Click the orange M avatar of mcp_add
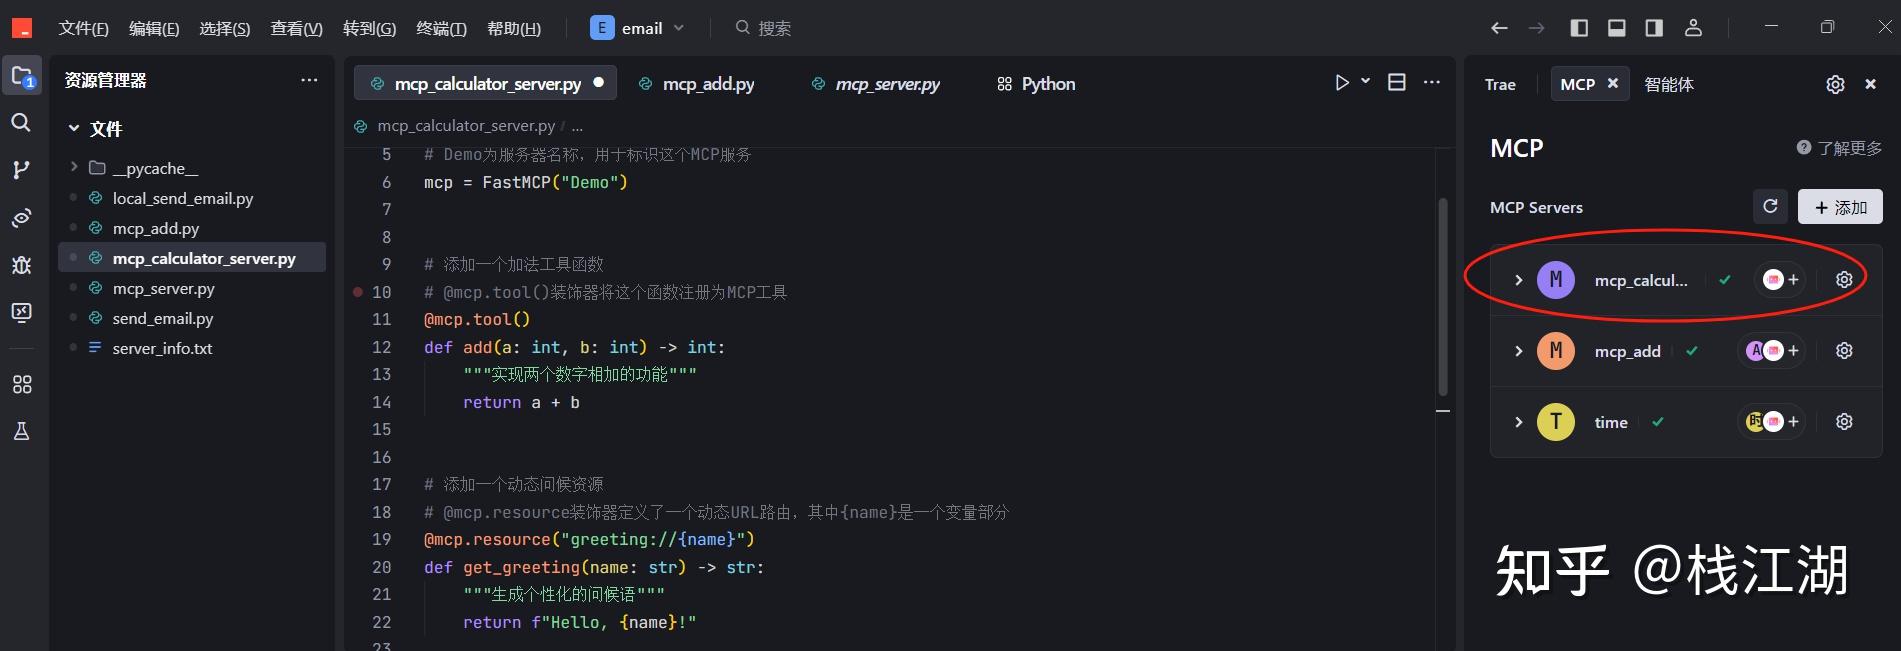The image size is (1901, 651). coord(1556,351)
